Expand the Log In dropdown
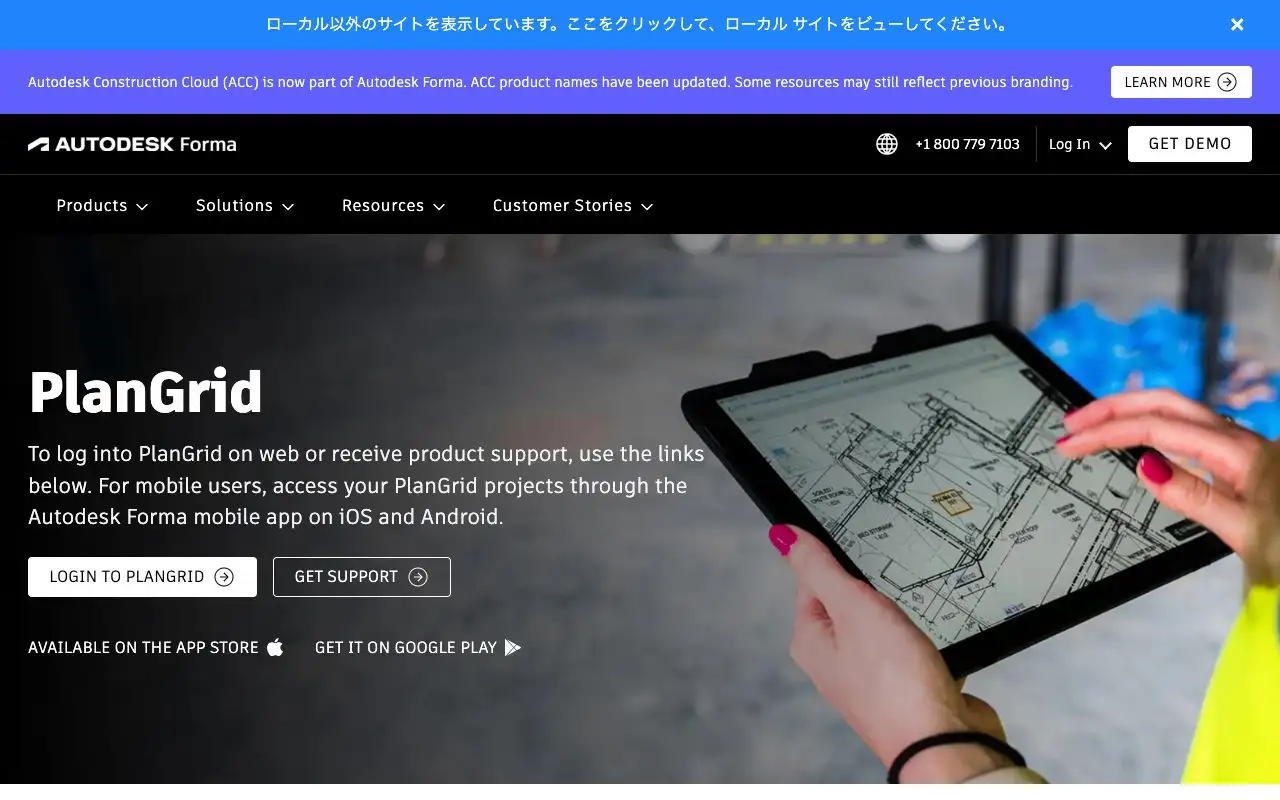This screenshot has height=800, width=1280. pyautogui.click(x=1080, y=144)
